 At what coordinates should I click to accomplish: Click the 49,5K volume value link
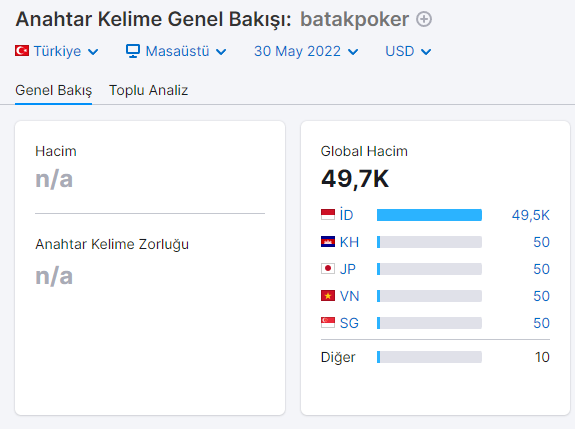(531, 215)
